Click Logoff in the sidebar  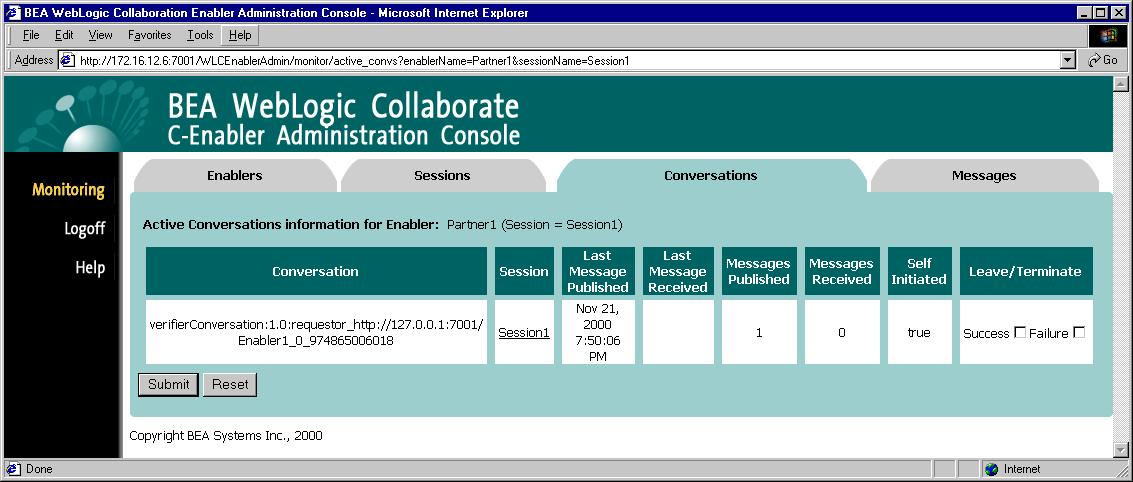coord(85,229)
